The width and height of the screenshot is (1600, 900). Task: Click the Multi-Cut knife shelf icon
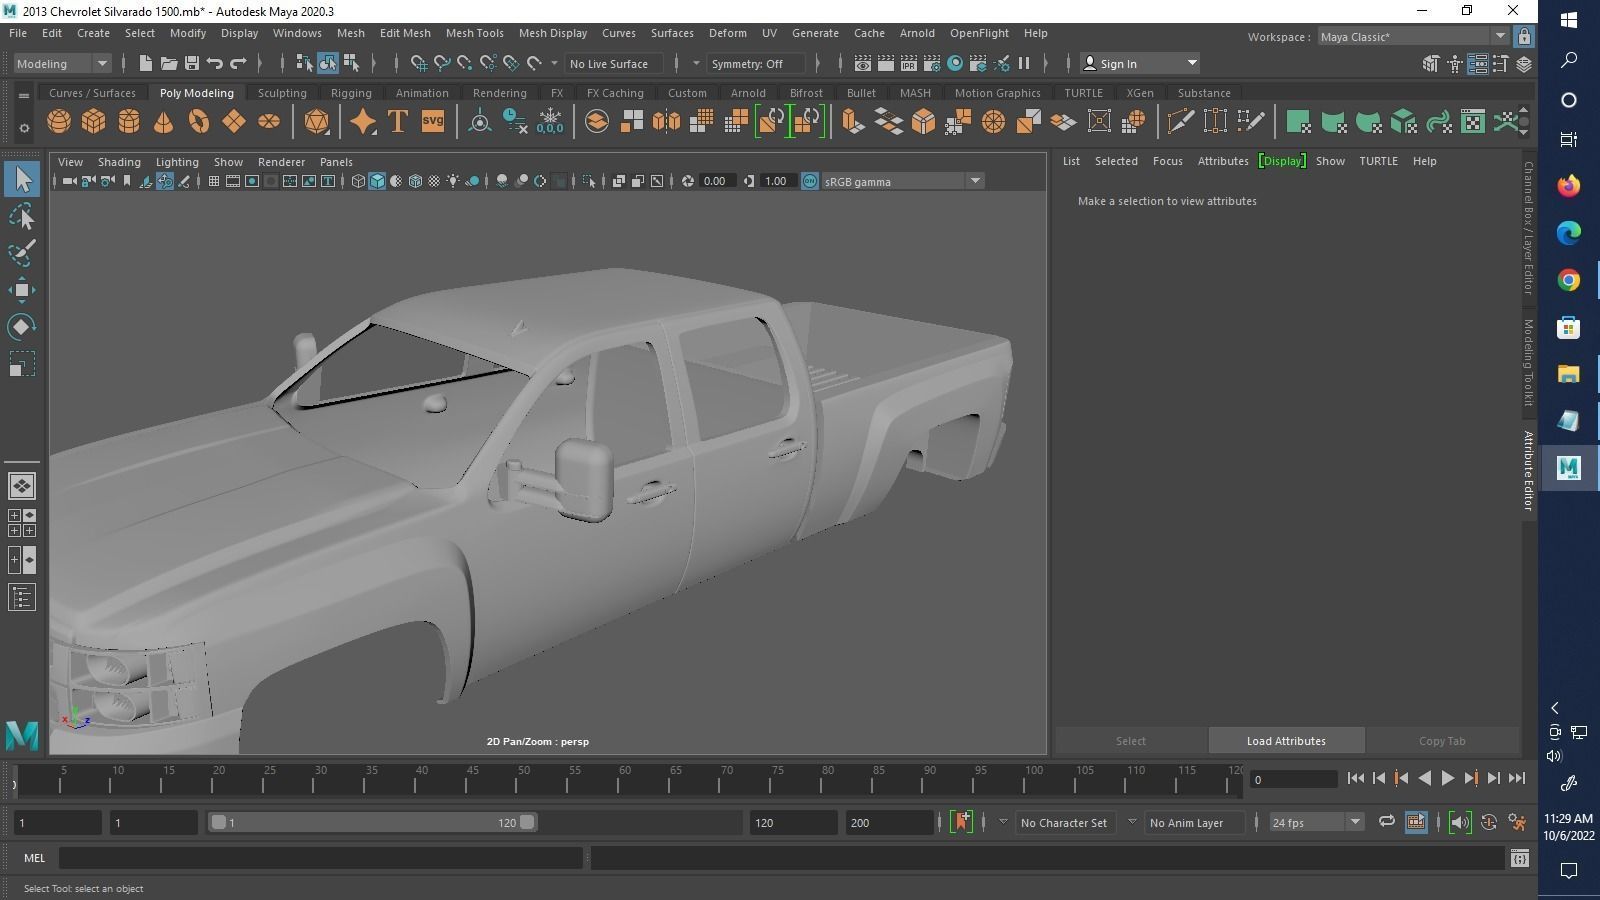coord(1180,122)
